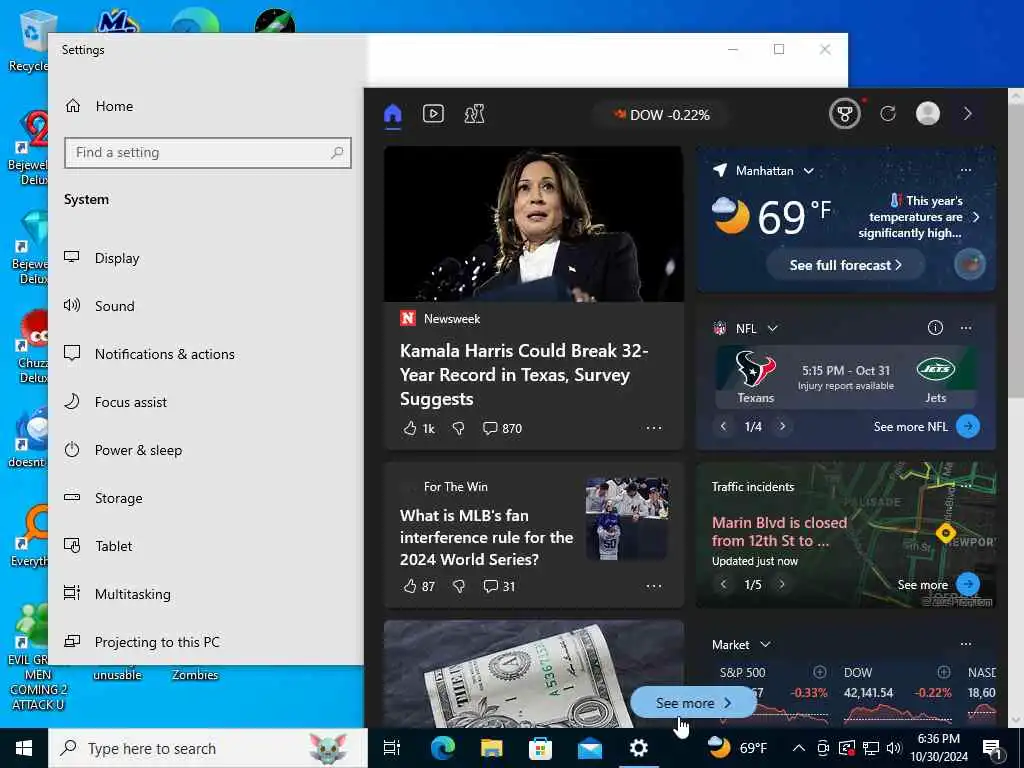Show hidden system tray icons
This screenshot has height=768, width=1024.
(799, 748)
